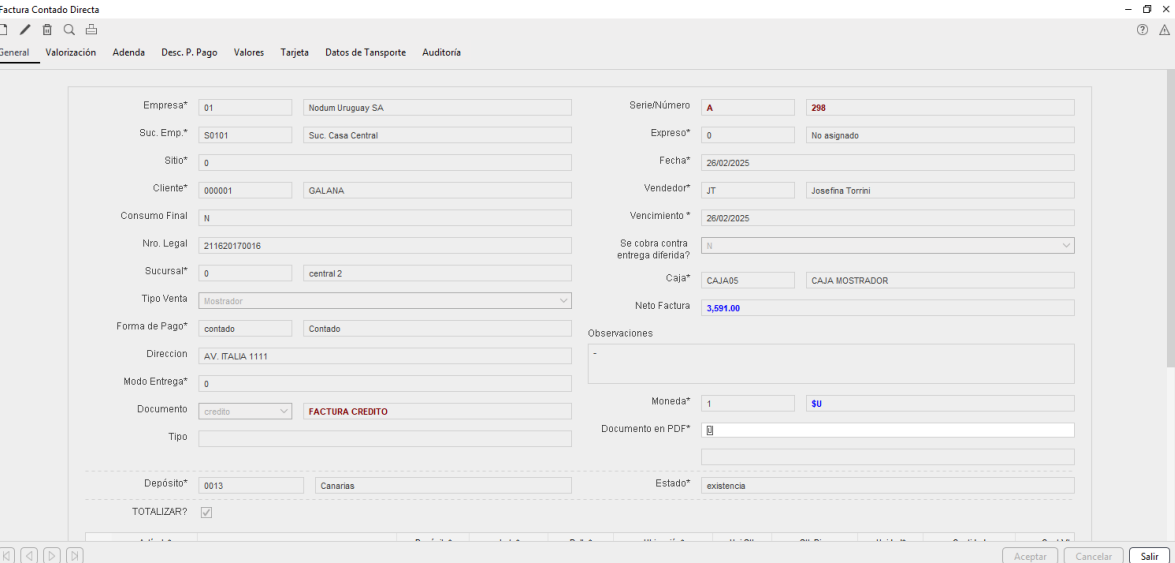1175x563 pixels.
Task: Click the printer icon in toolbar
Action: click(91, 30)
